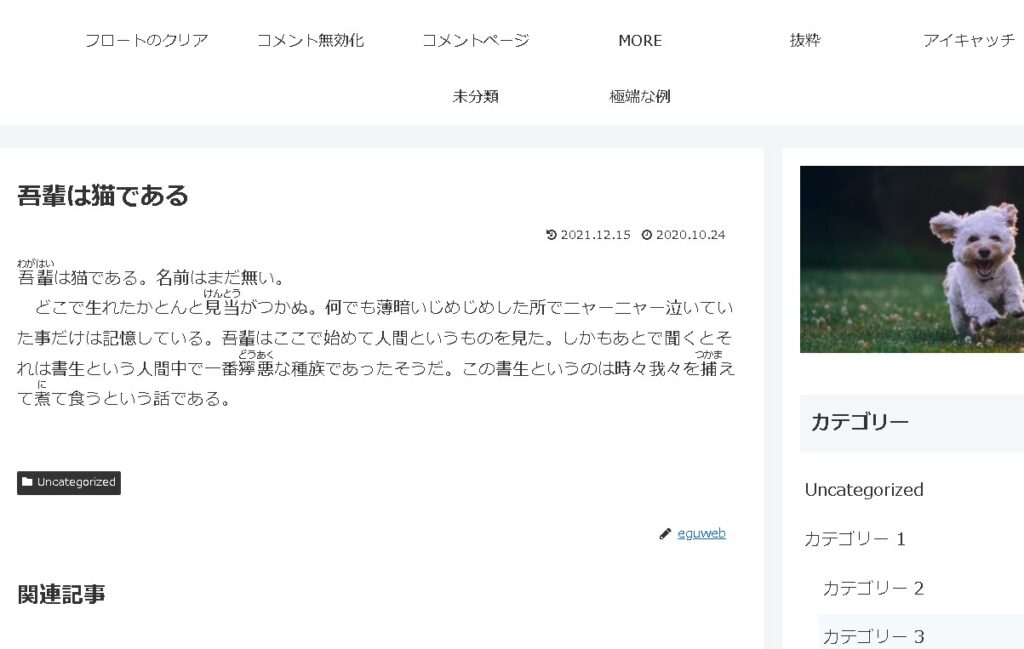Select Uncategorized in the sidebar categories
This screenshot has width=1024, height=649.
pos(864,490)
